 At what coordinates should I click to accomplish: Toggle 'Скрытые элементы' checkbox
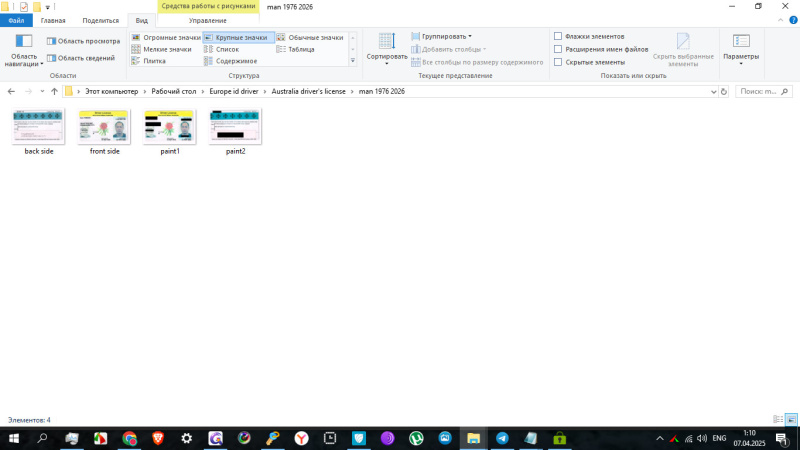558,62
